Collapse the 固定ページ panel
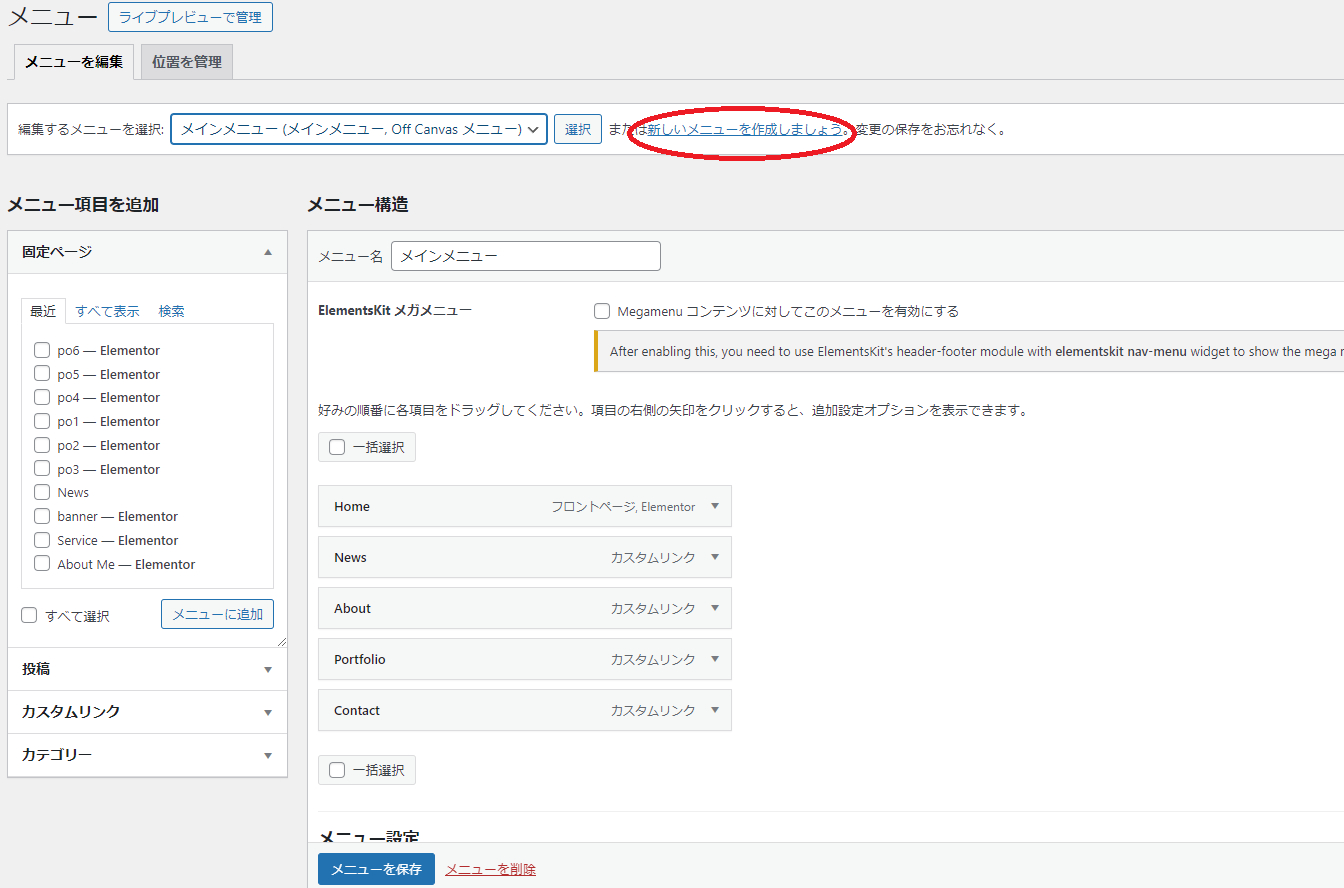The height and width of the screenshot is (888, 1344). click(x=267, y=253)
